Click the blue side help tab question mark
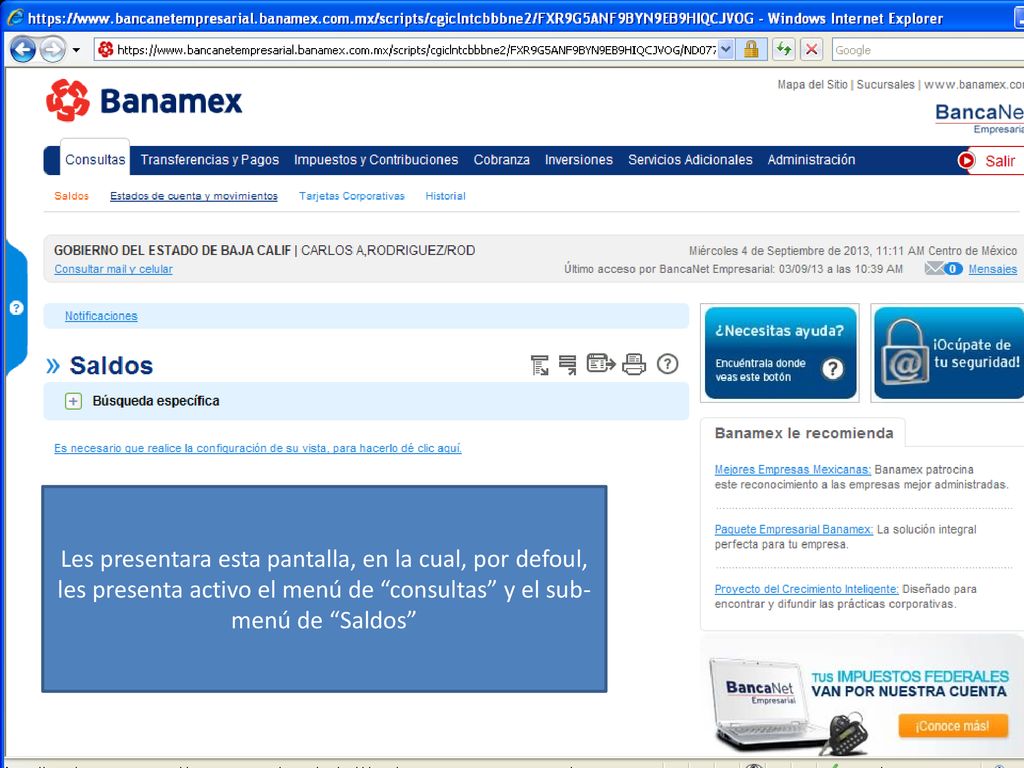This screenshot has width=1024, height=768. (16, 308)
